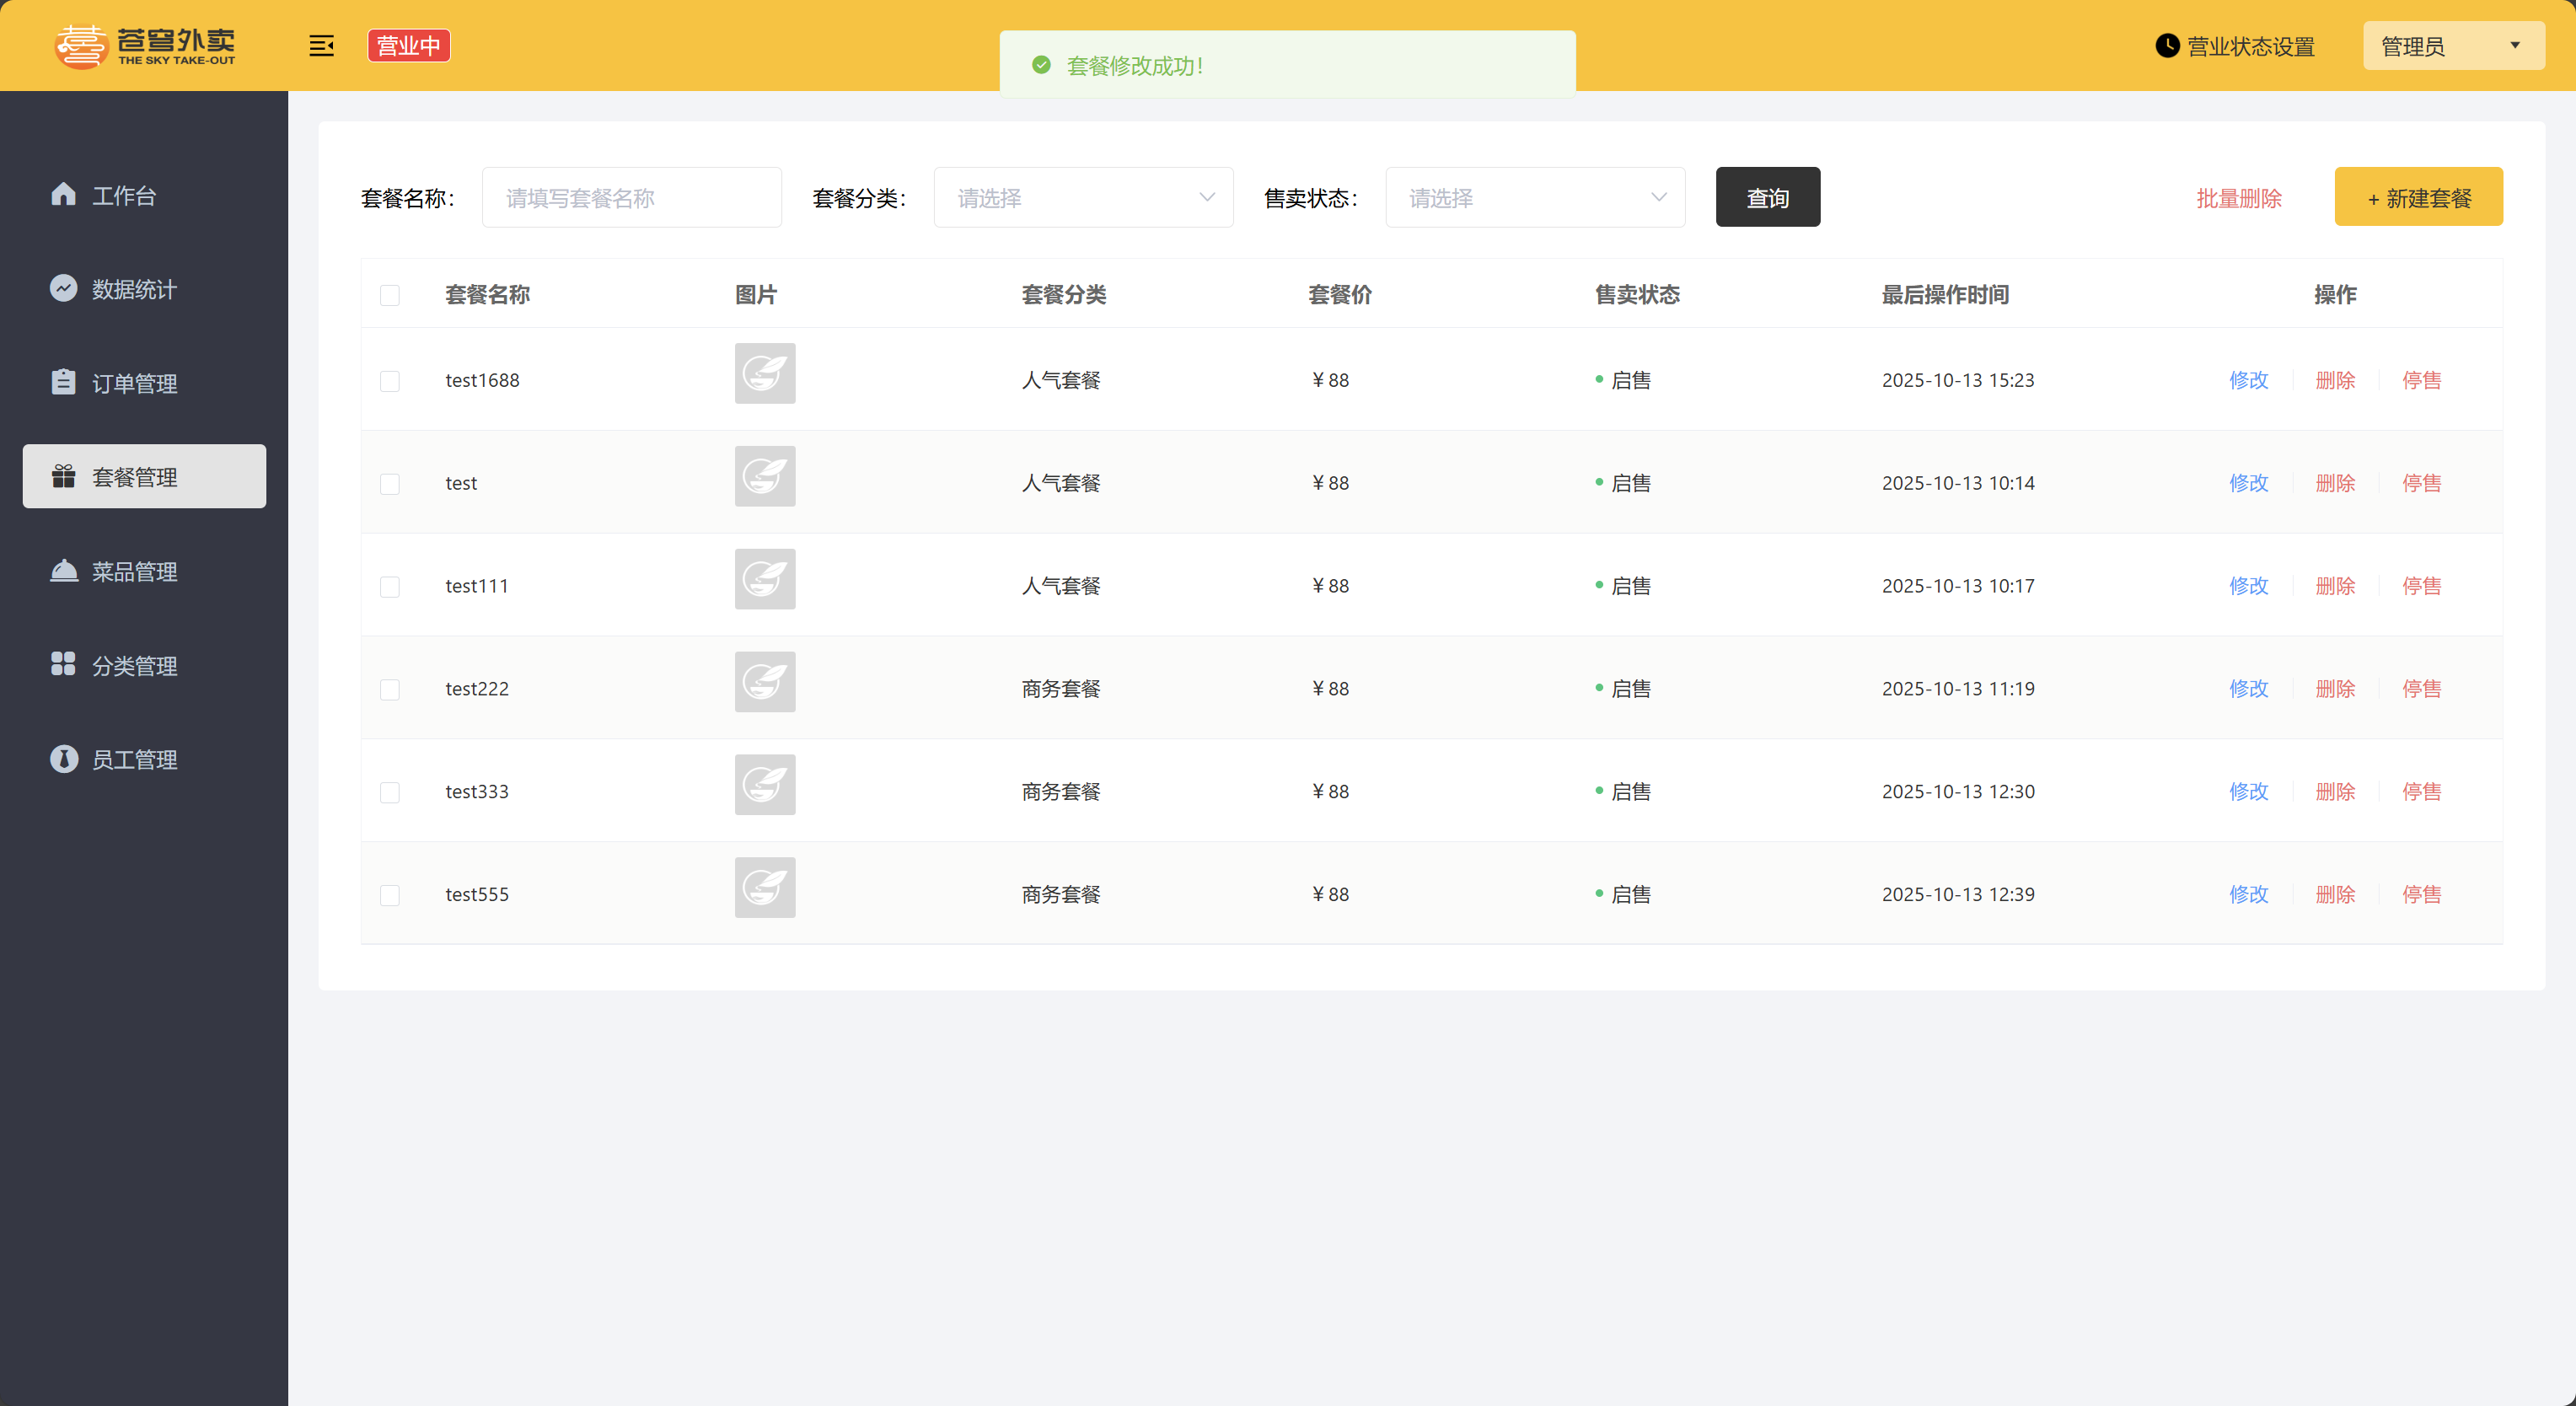Tick the checkbox for test555 row
This screenshot has width=2576, height=1406.
(390, 895)
